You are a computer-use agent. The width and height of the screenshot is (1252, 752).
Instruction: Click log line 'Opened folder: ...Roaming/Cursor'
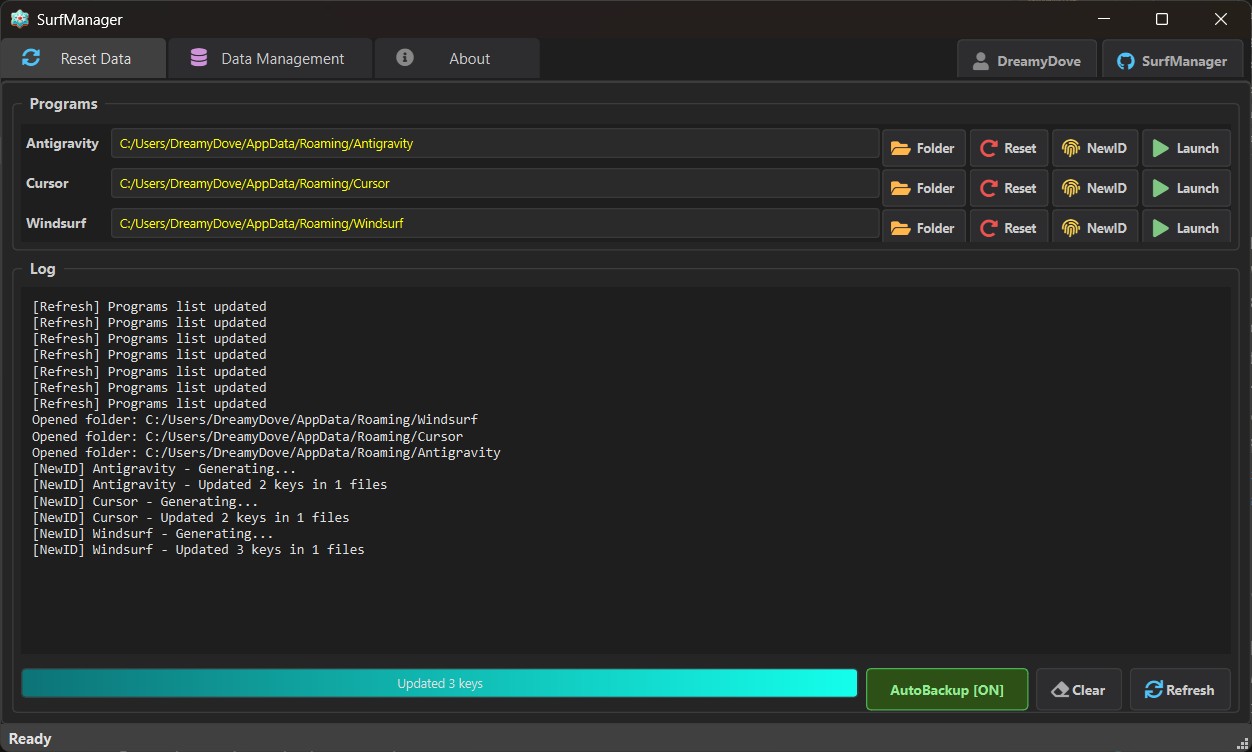point(247,436)
